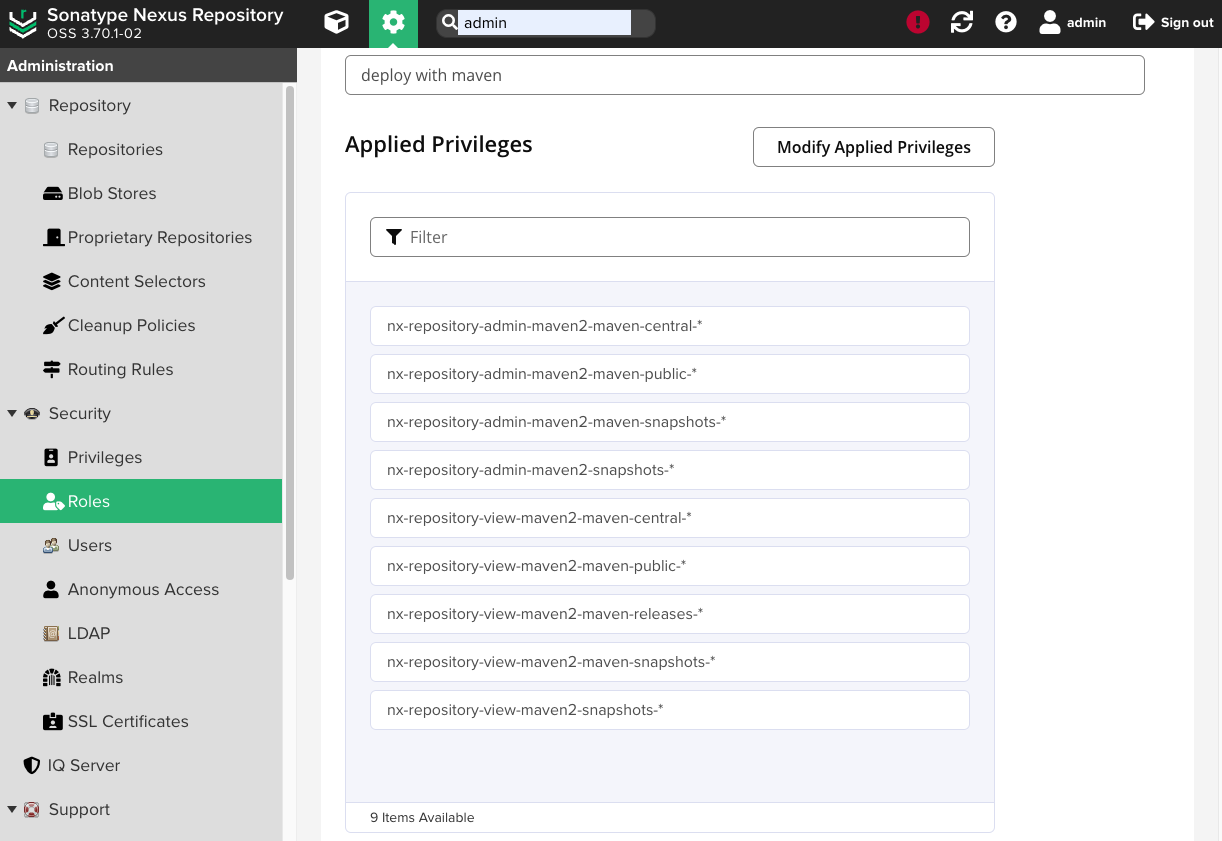Open the Privileges menu item

point(105,457)
